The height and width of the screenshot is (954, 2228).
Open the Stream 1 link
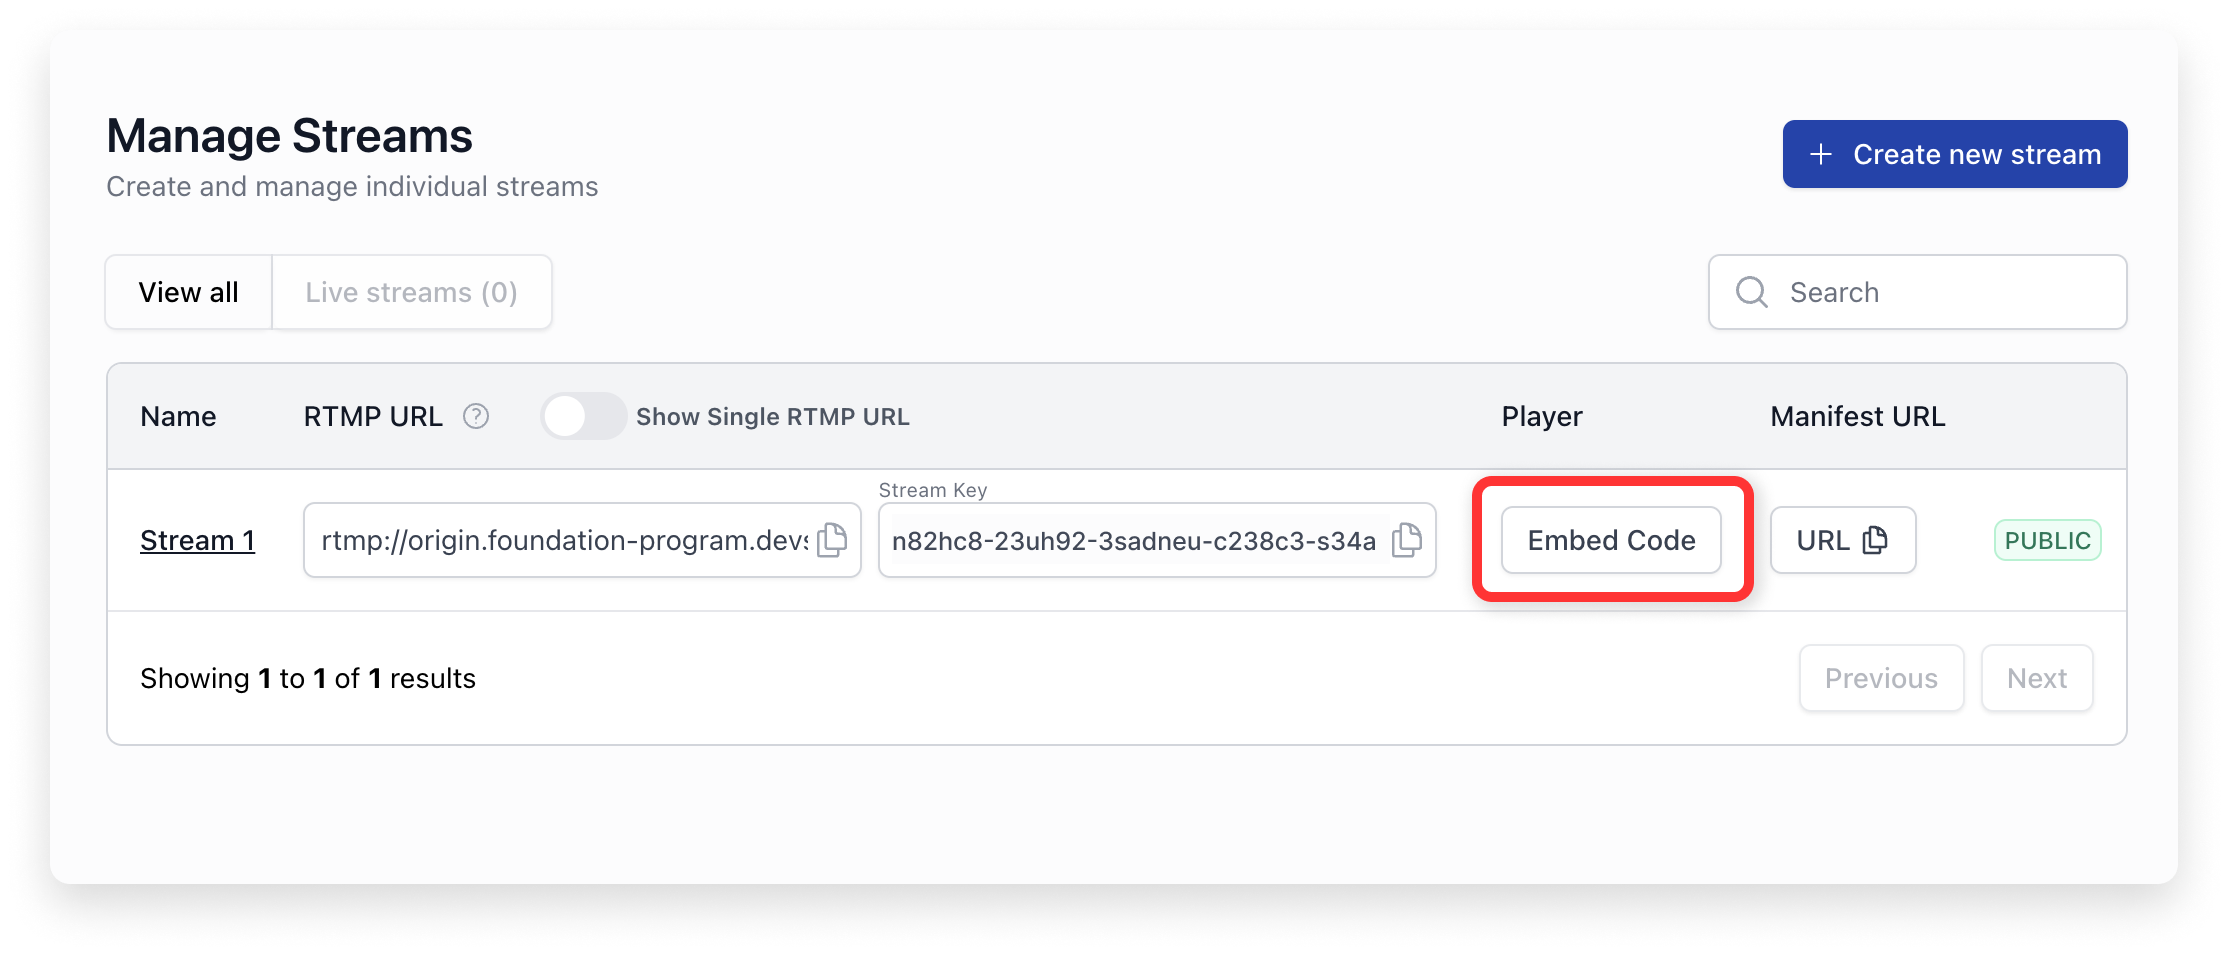click(x=197, y=540)
